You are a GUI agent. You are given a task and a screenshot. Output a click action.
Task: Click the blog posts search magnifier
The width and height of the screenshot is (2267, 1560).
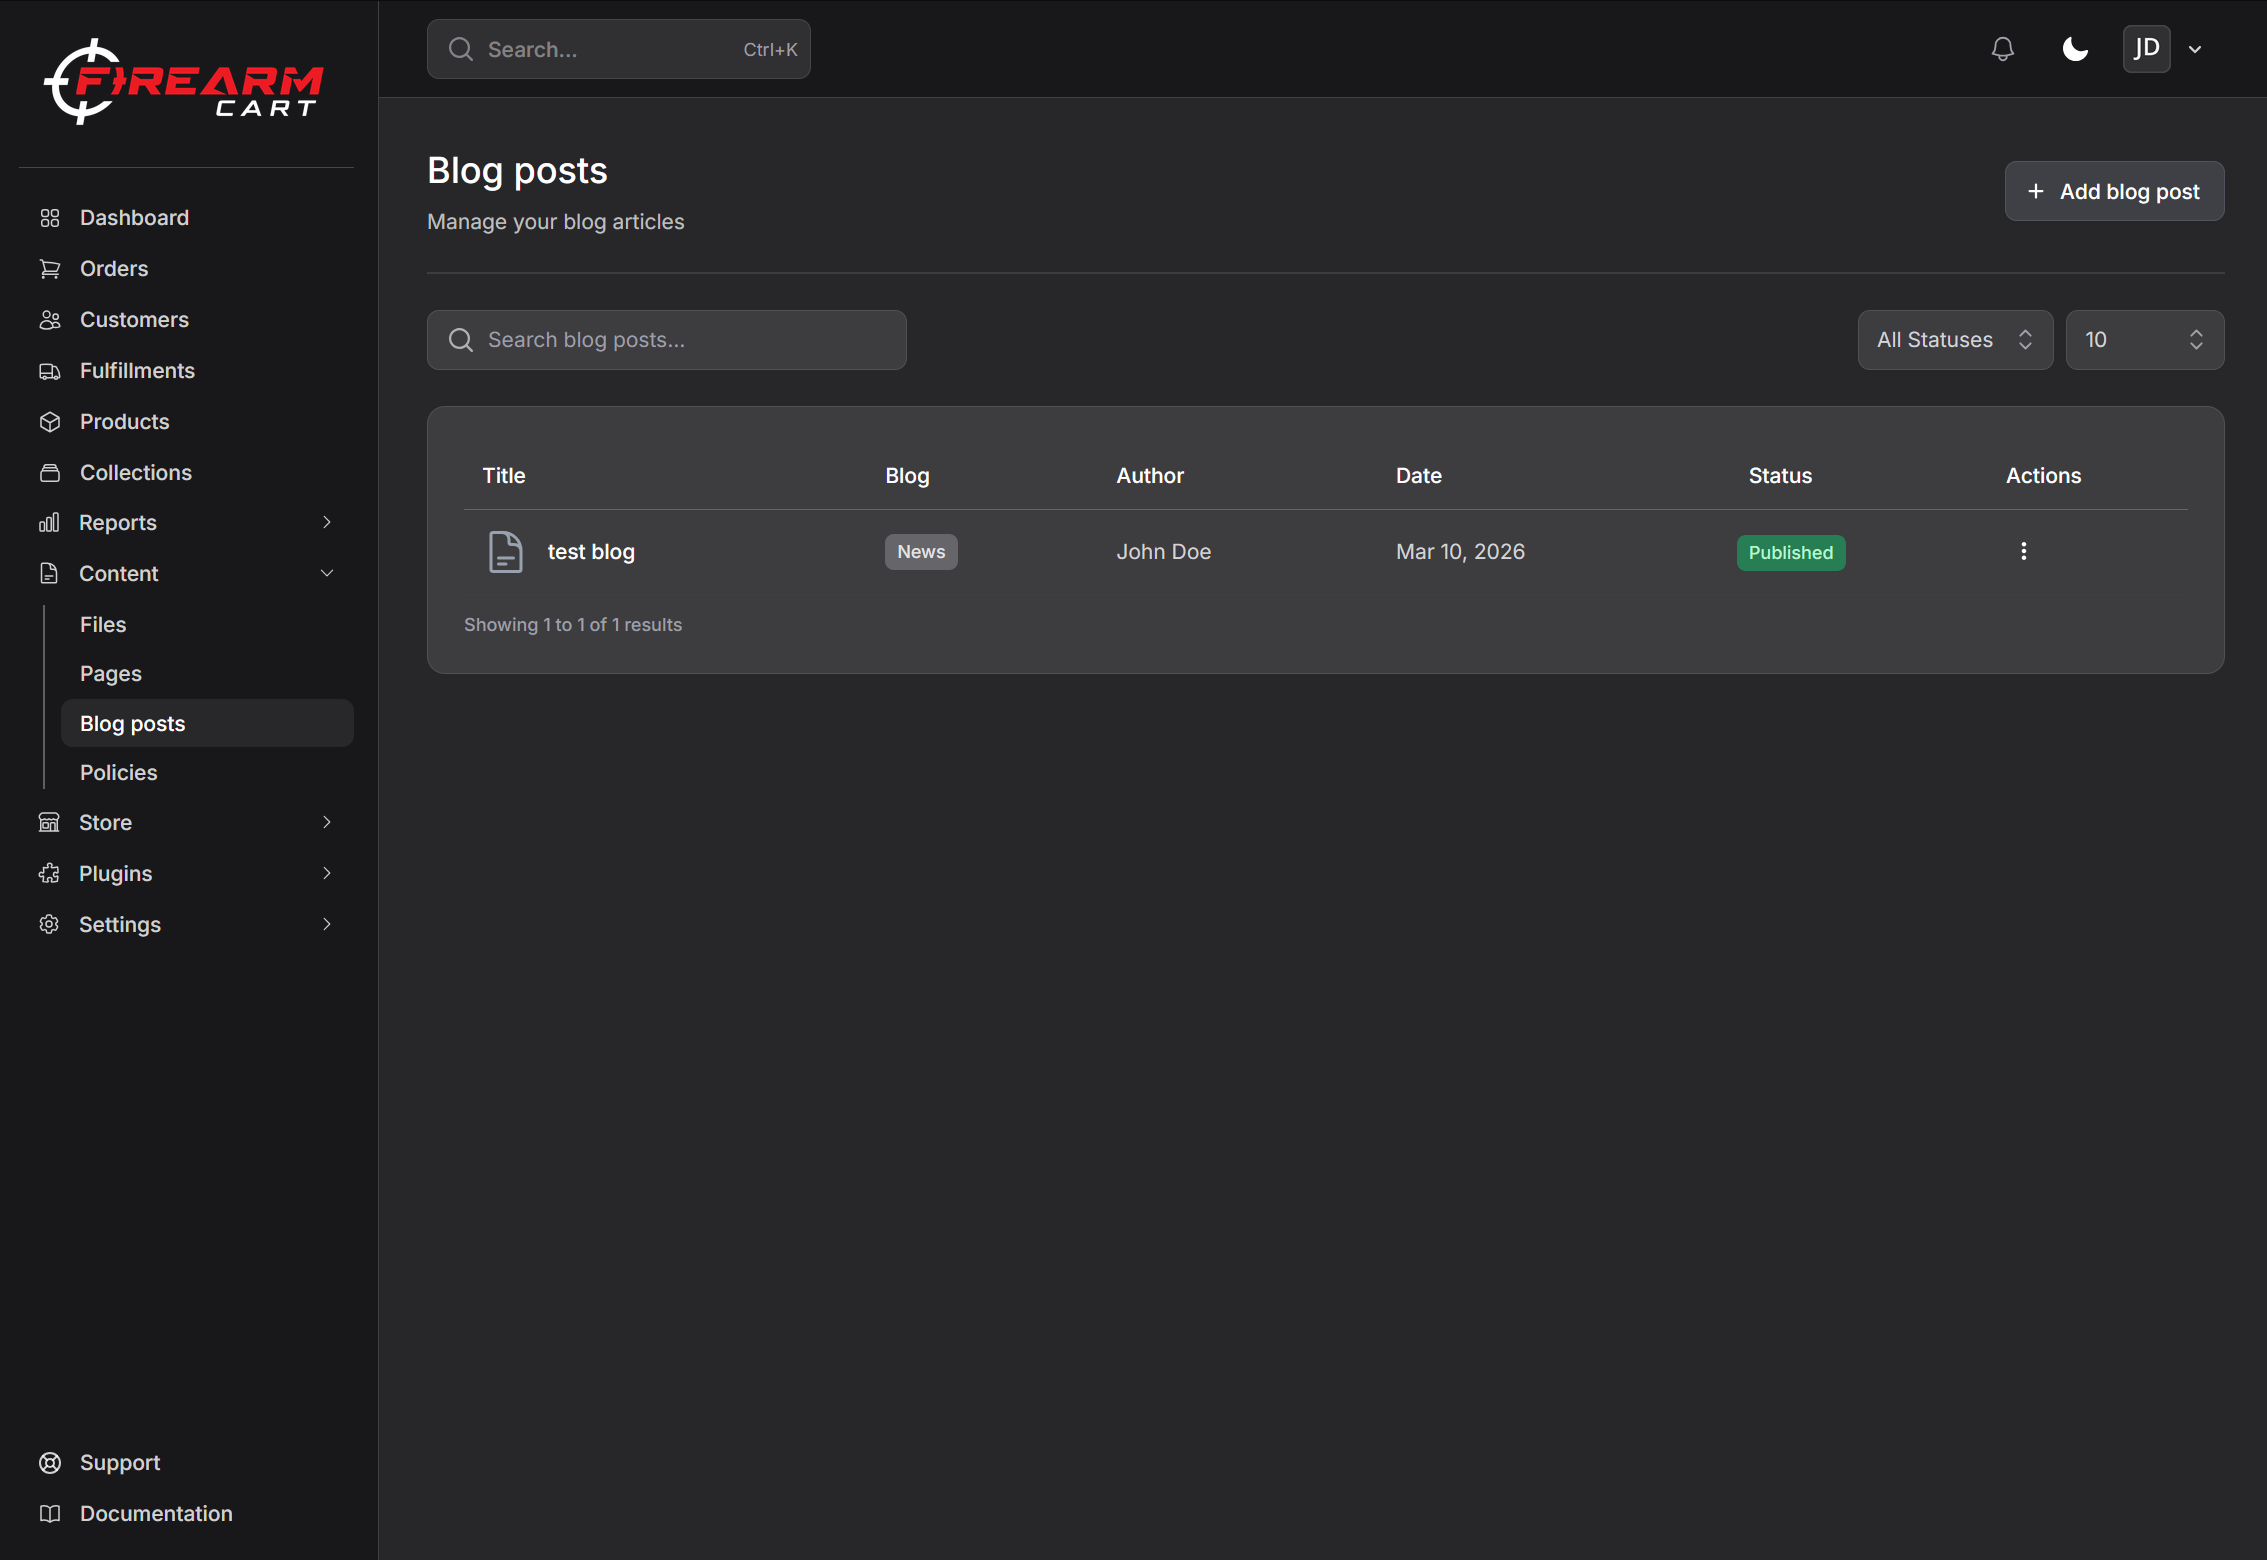461,340
